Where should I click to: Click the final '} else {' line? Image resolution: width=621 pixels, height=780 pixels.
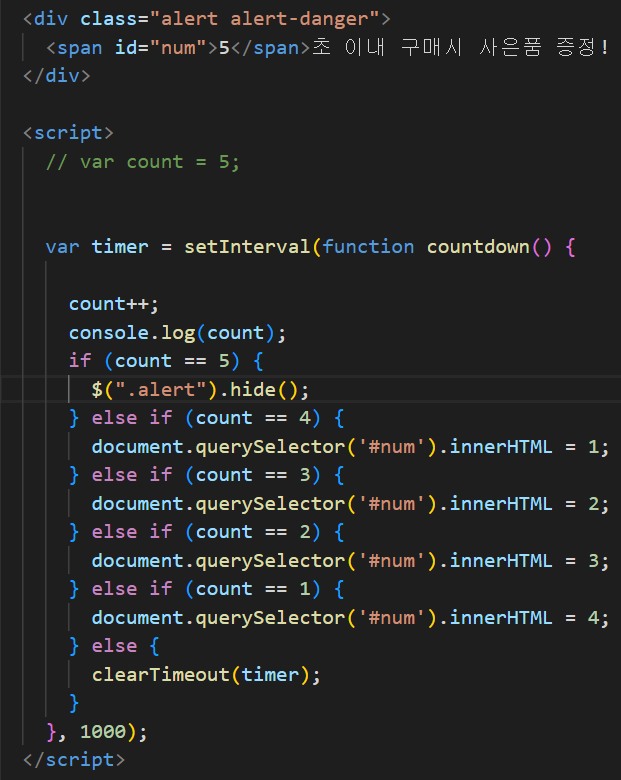pyautogui.click(x=114, y=646)
